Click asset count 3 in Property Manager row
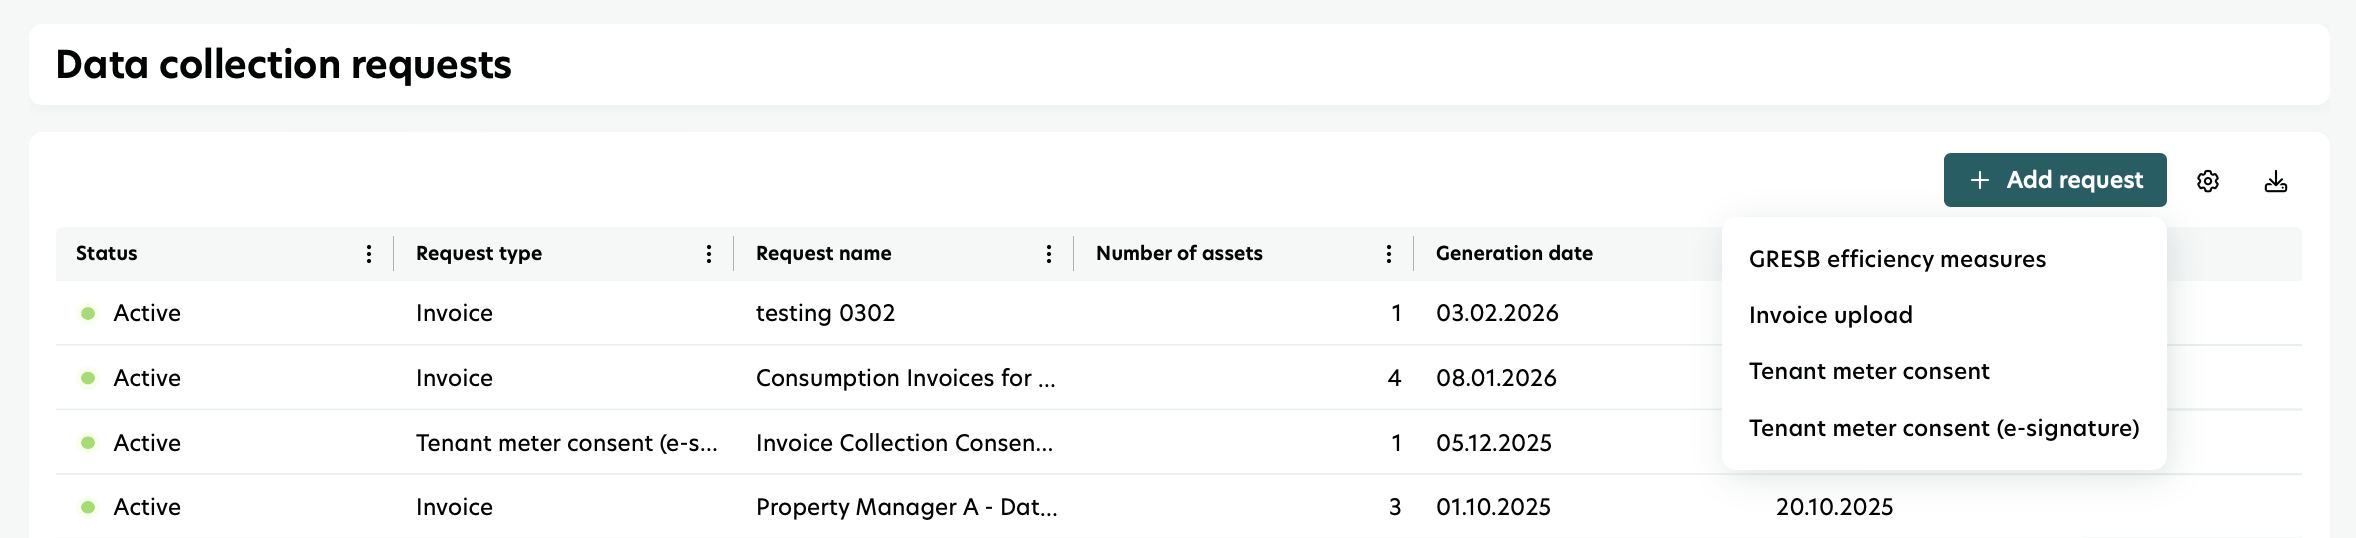 1395,507
